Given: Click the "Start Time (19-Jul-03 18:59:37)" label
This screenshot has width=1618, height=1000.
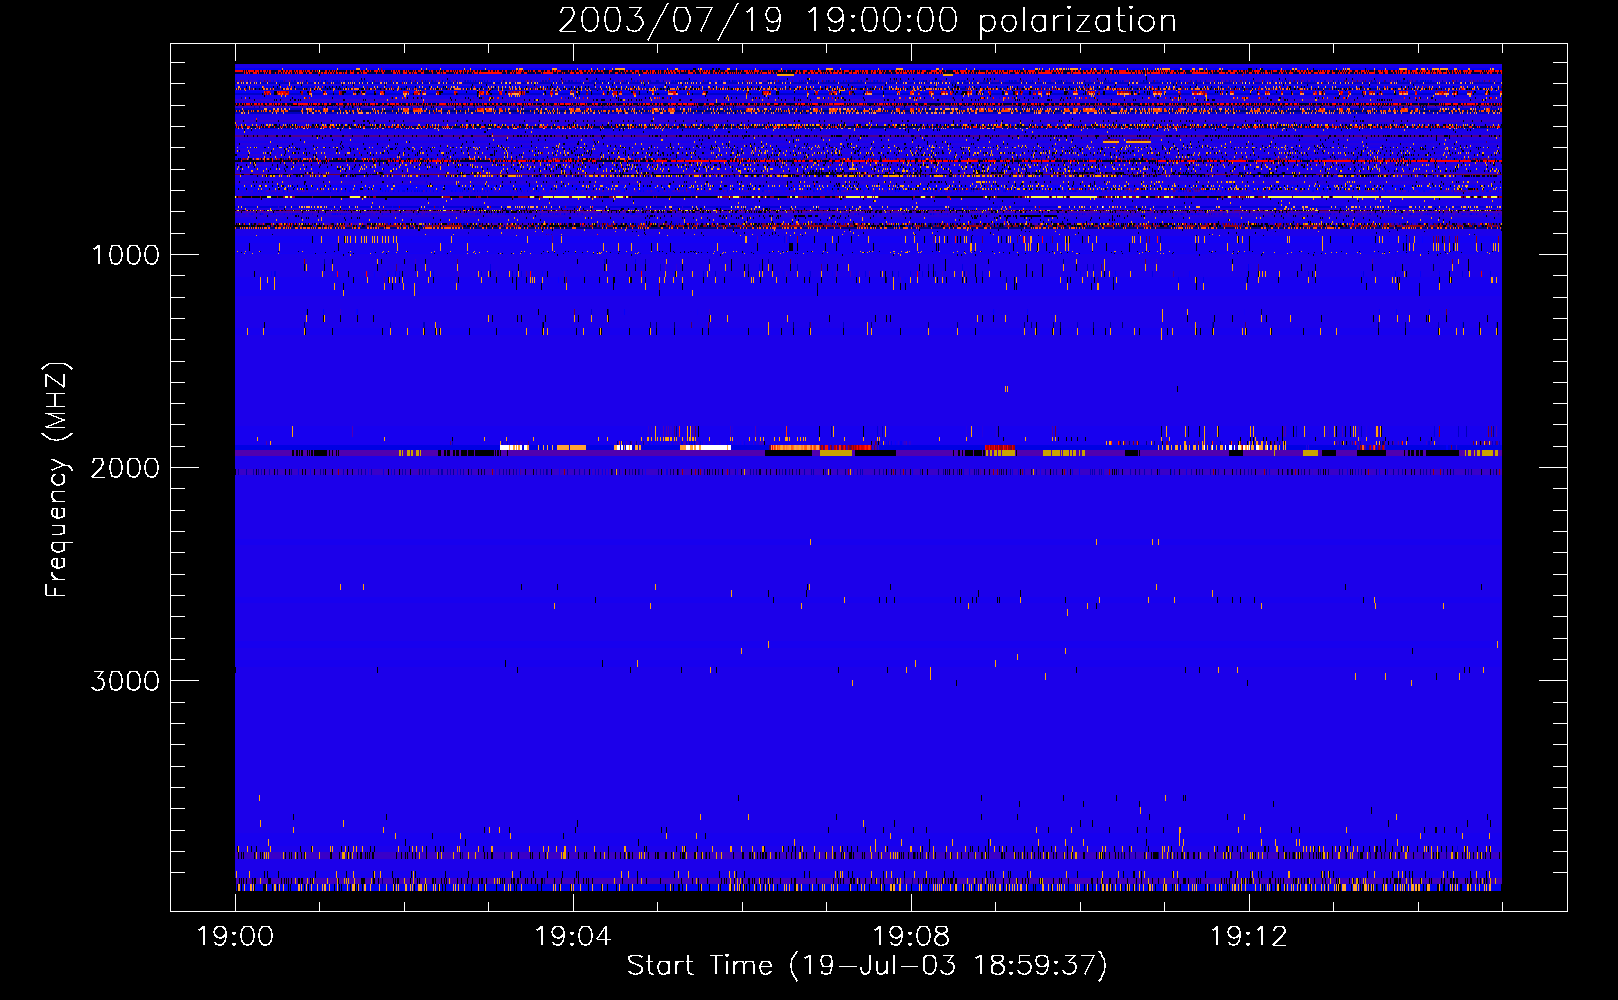Looking at the screenshot, I should 867,966.
